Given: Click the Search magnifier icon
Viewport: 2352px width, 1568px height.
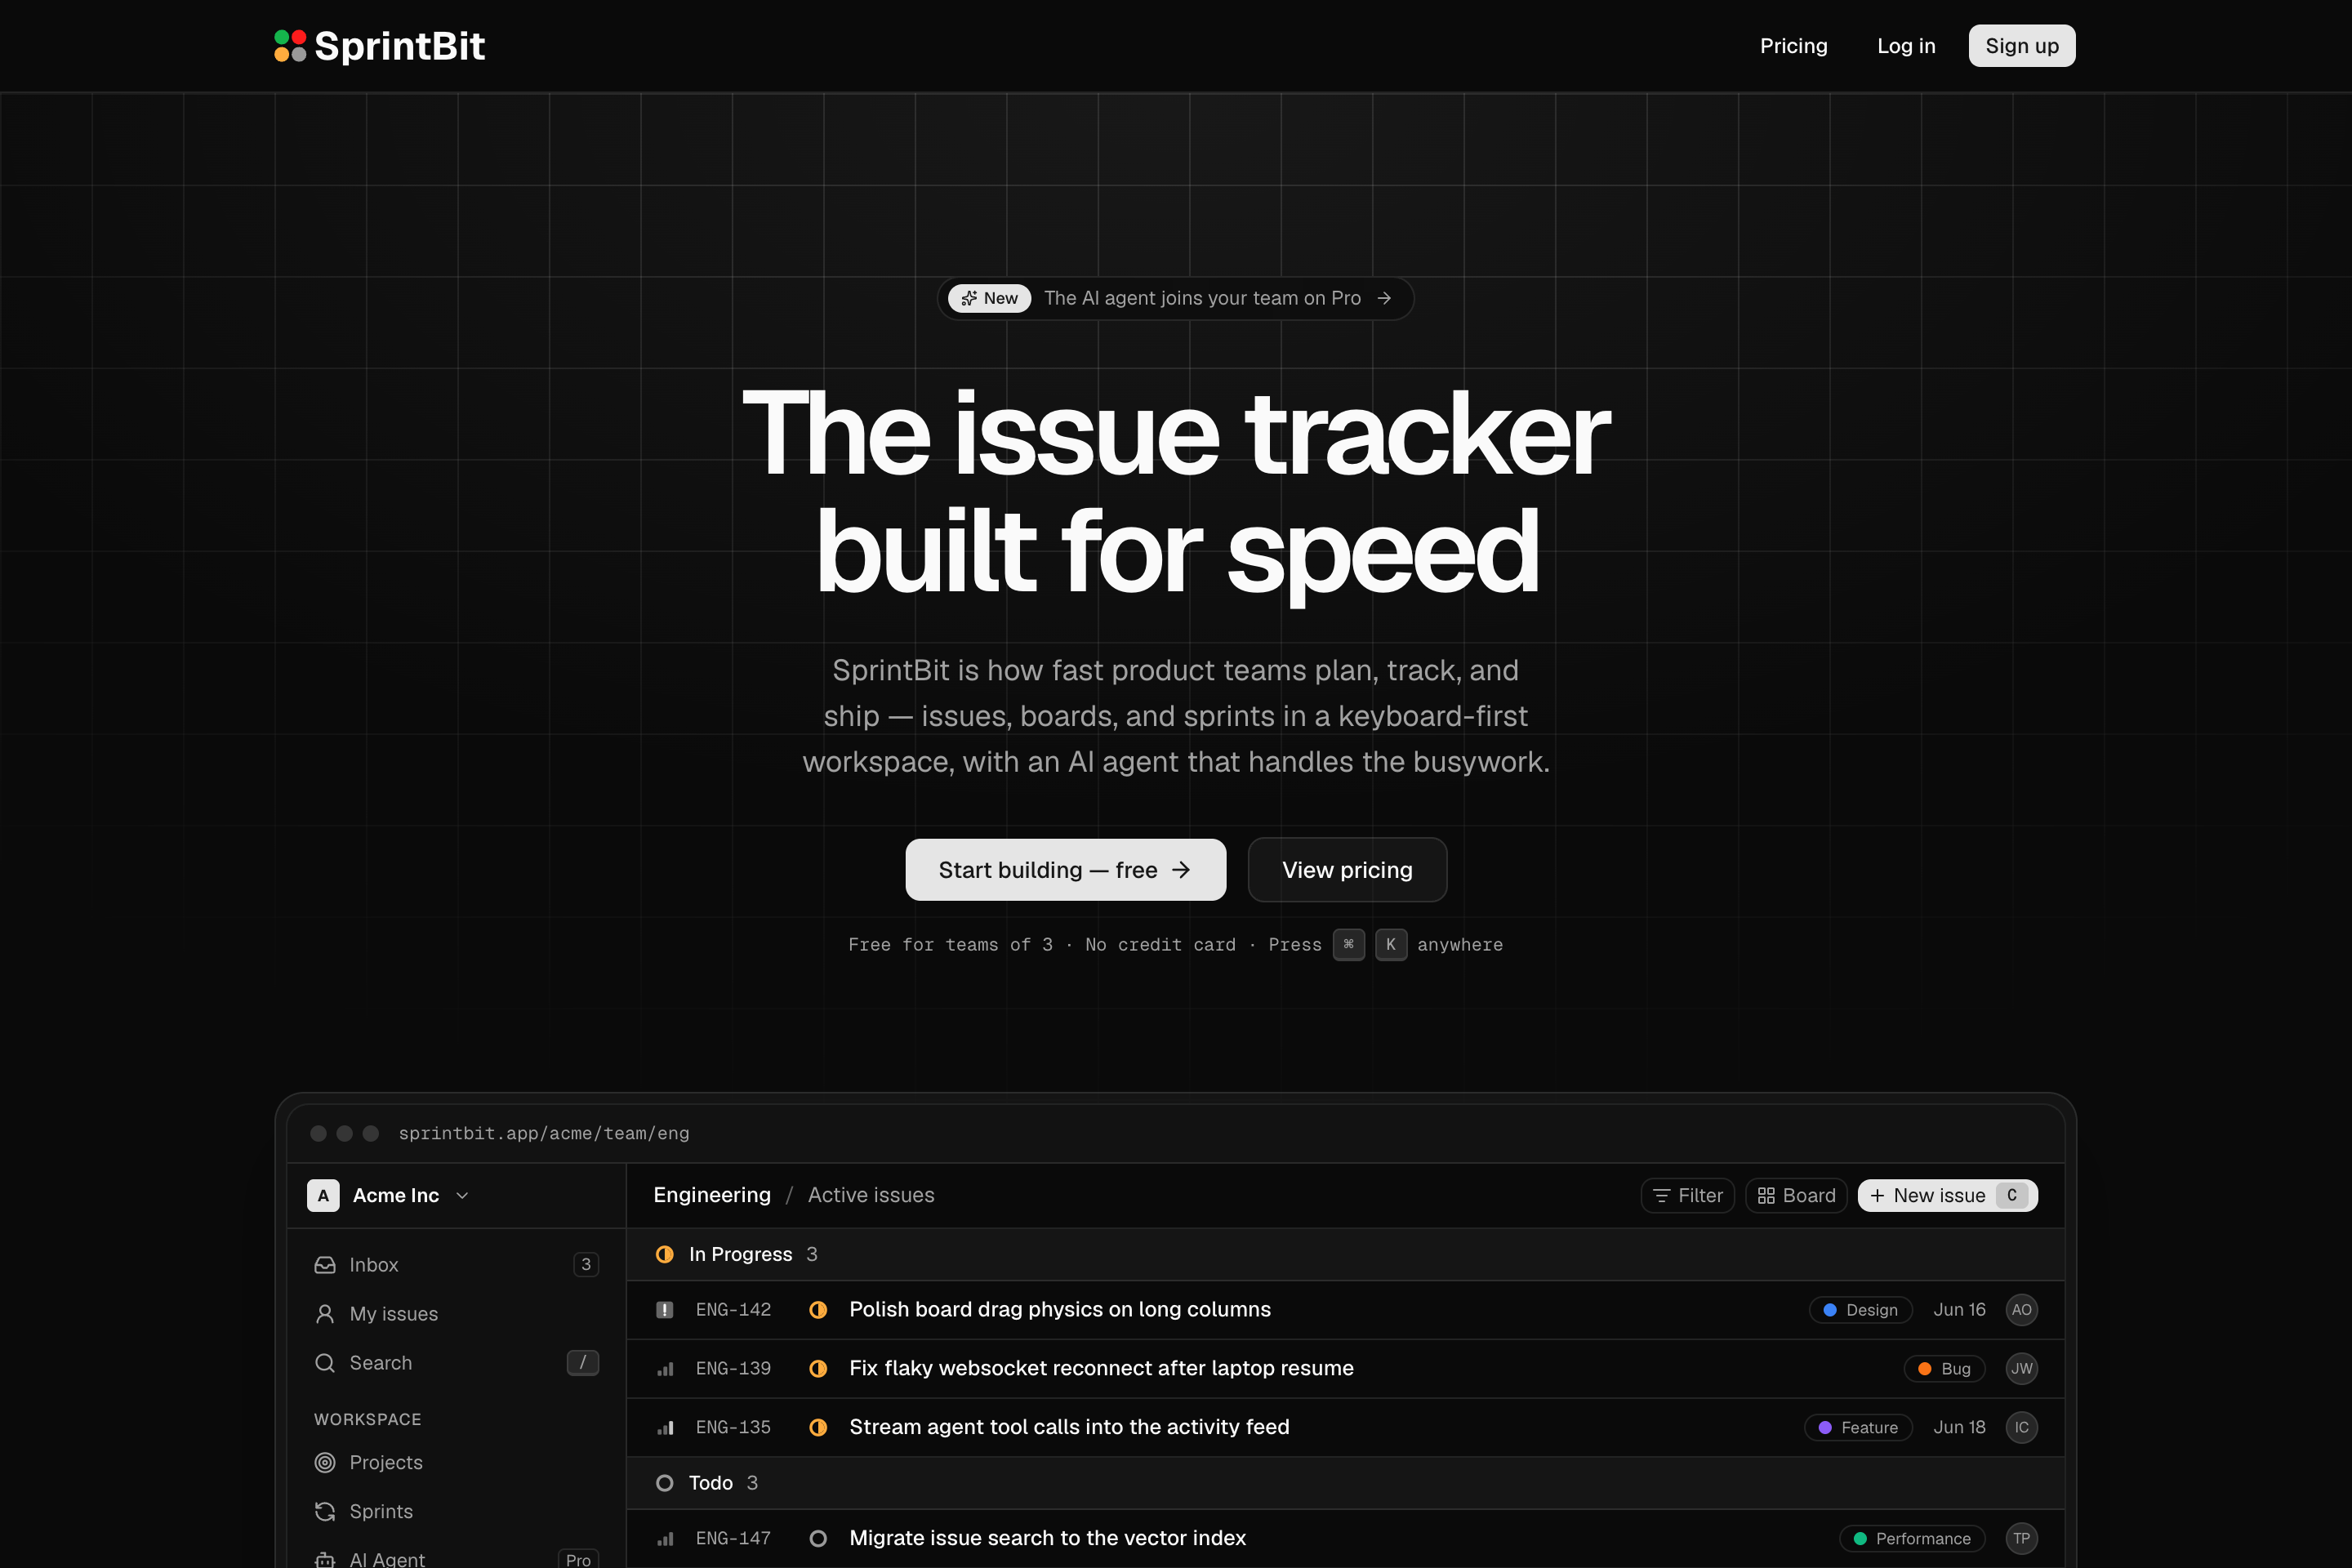Looking at the screenshot, I should tap(325, 1363).
